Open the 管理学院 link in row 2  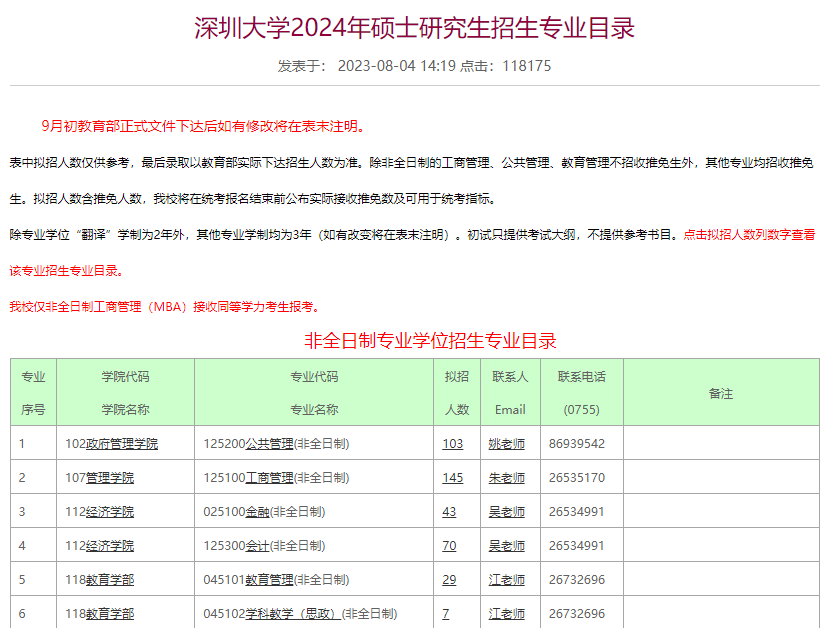click(x=109, y=477)
